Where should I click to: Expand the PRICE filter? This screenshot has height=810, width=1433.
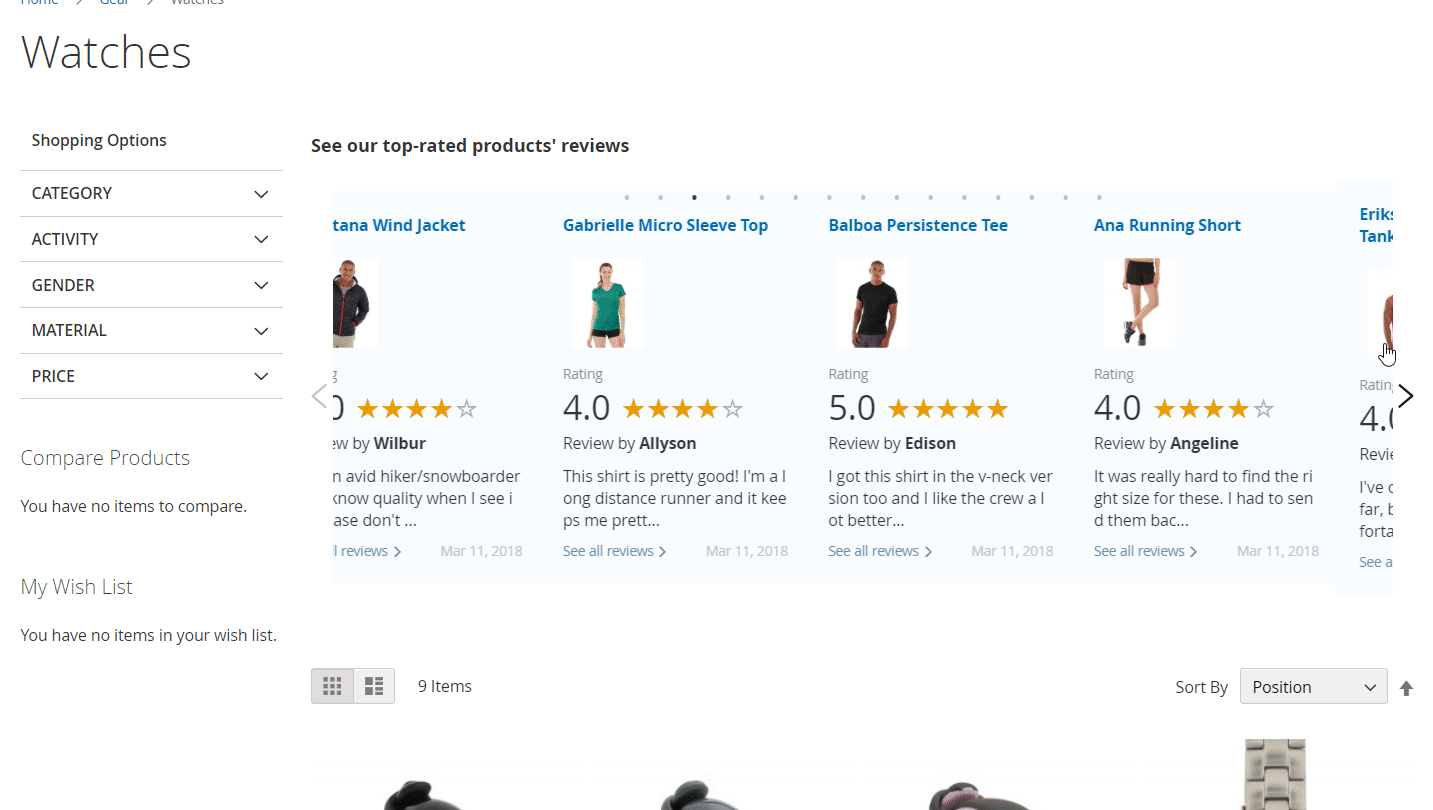(x=151, y=376)
